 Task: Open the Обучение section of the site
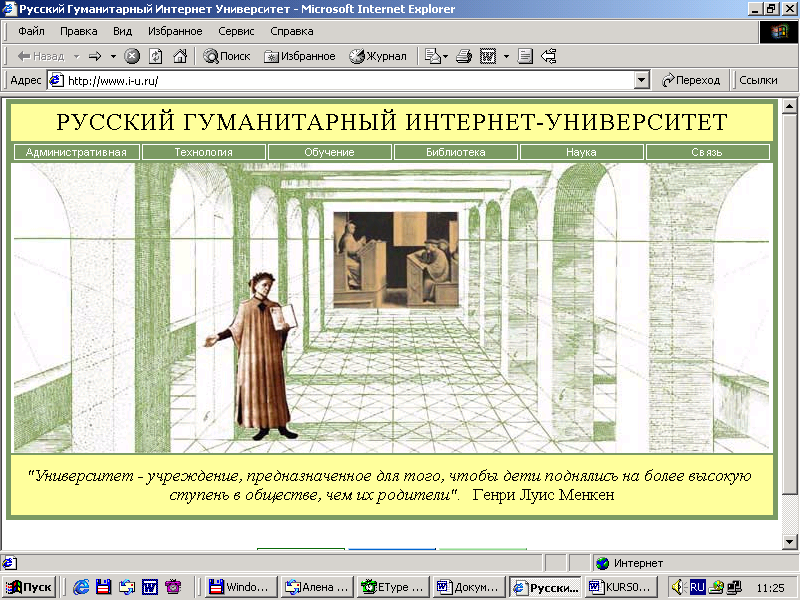coord(330,152)
